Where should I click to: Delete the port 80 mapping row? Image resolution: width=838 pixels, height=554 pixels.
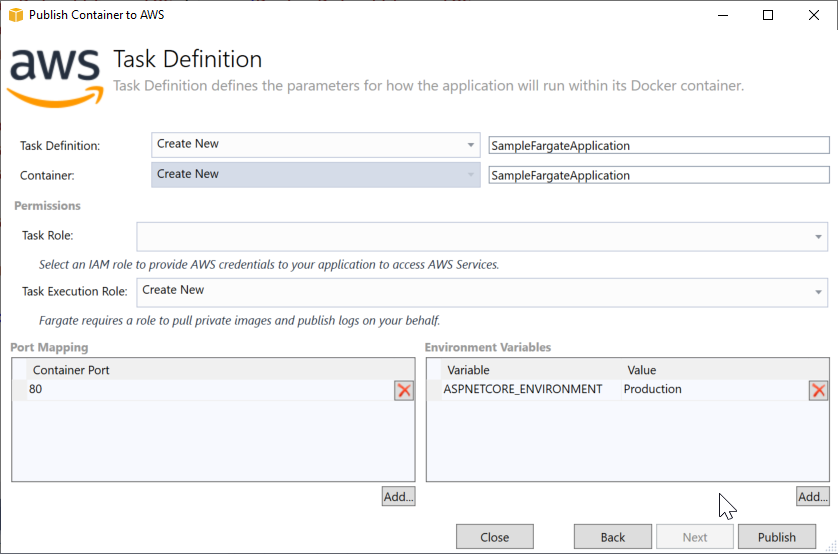tap(404, 390)
